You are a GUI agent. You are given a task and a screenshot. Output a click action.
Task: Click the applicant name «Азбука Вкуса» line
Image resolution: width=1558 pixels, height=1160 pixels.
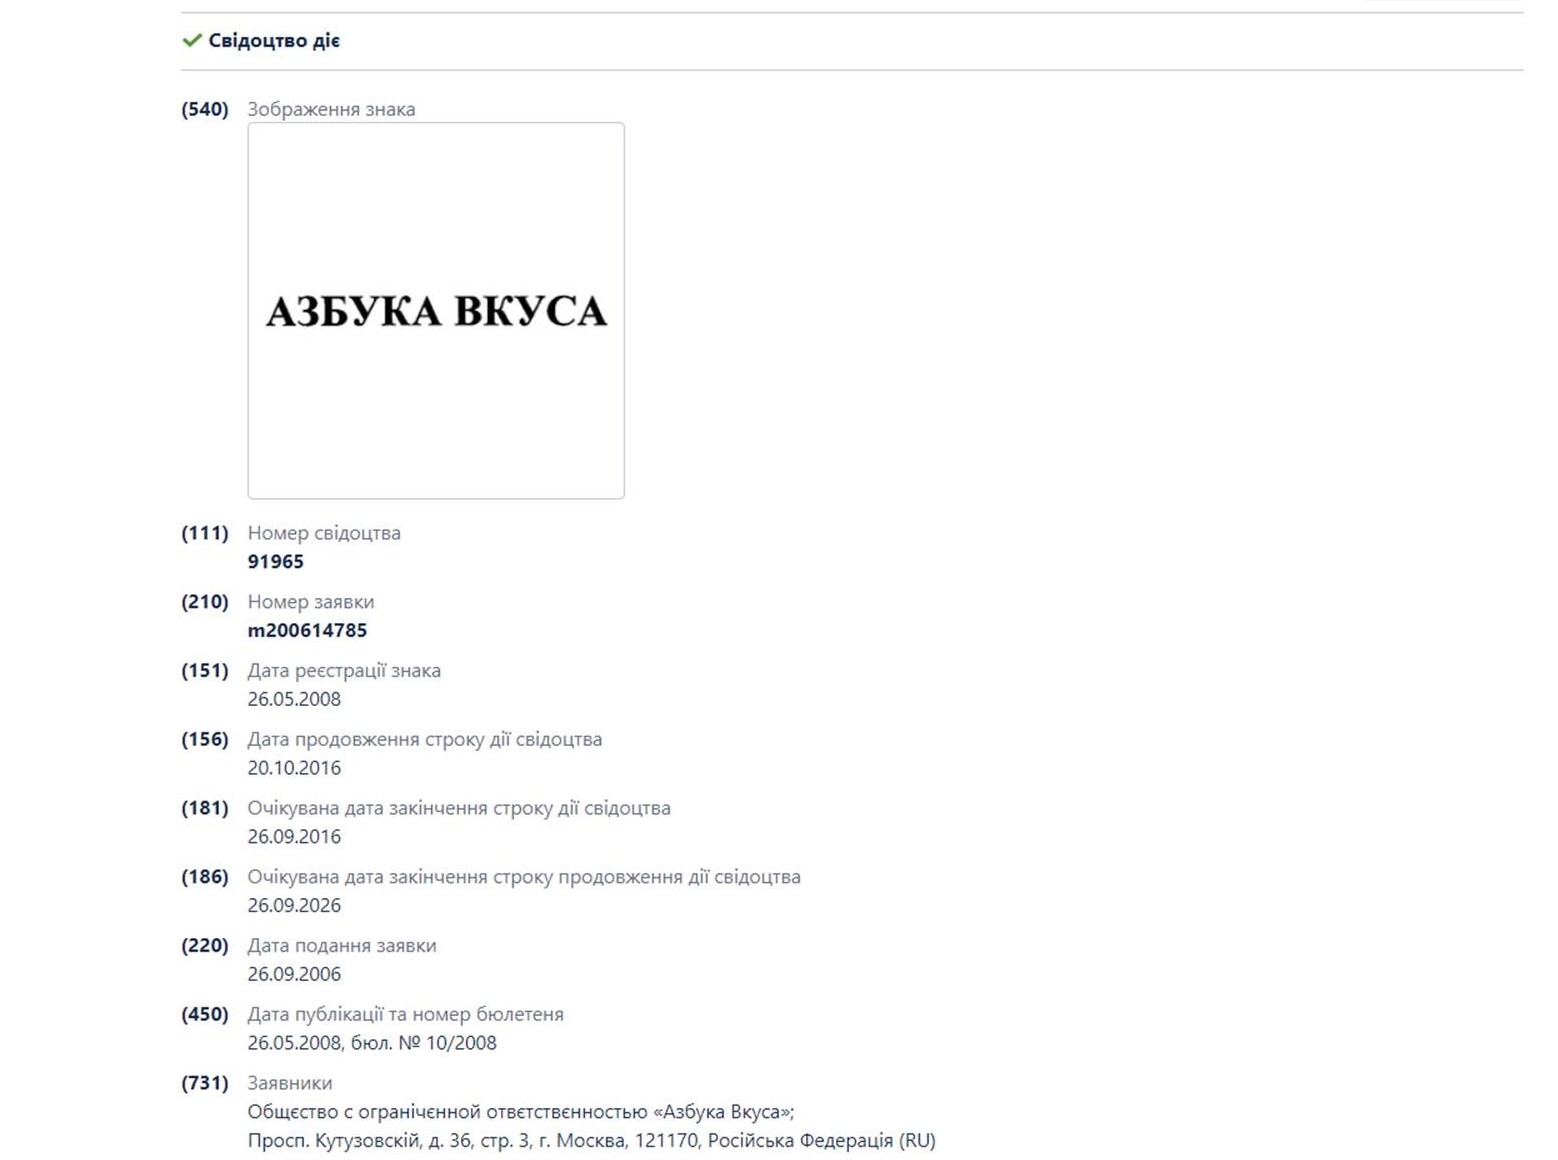tap(520, 1112)
